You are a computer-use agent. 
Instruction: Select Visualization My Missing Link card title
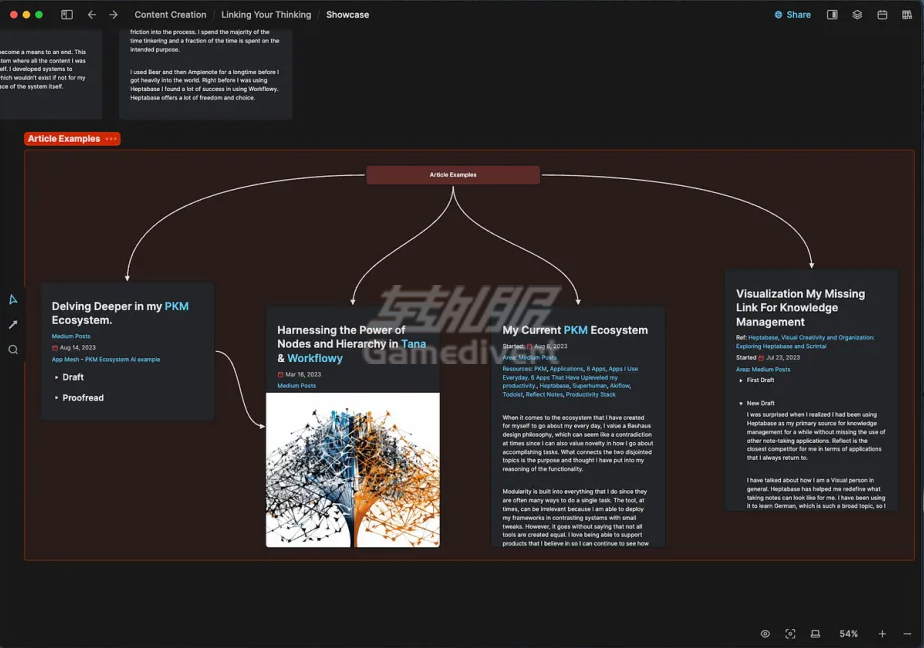coord(800,308)
